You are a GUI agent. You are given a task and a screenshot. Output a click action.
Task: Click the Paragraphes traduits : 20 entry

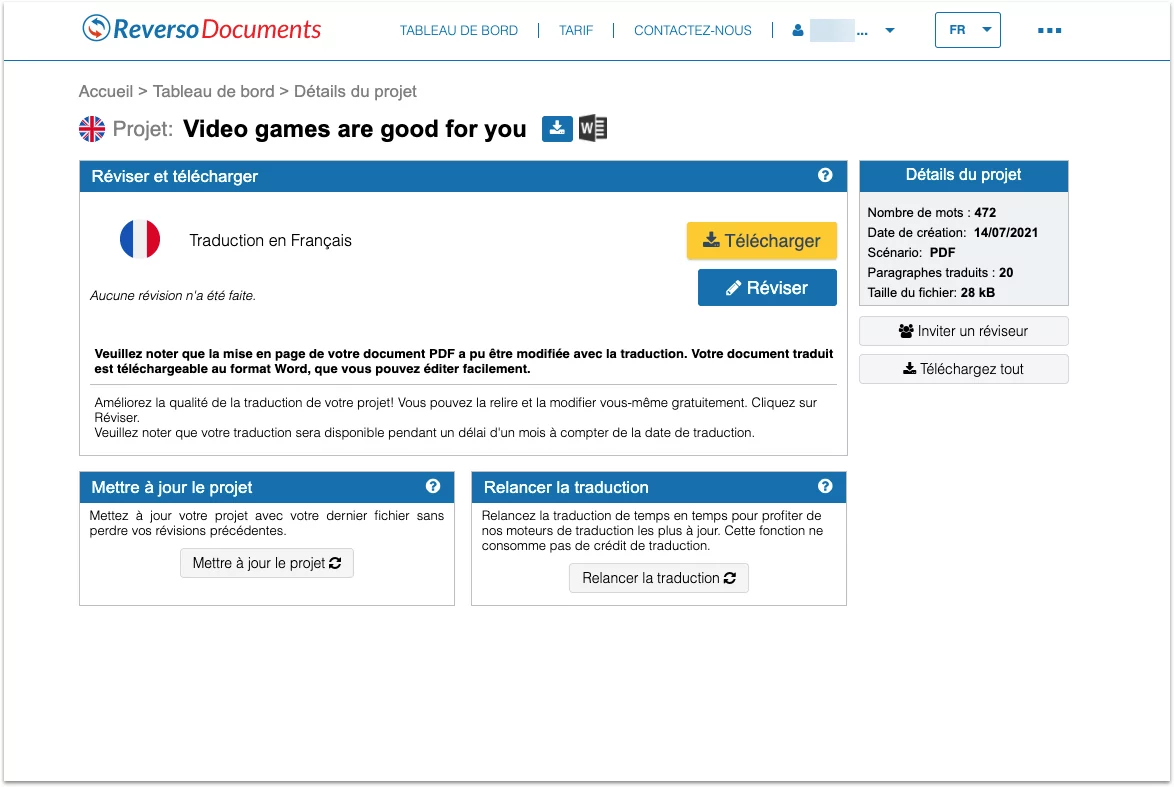(940, 273)
